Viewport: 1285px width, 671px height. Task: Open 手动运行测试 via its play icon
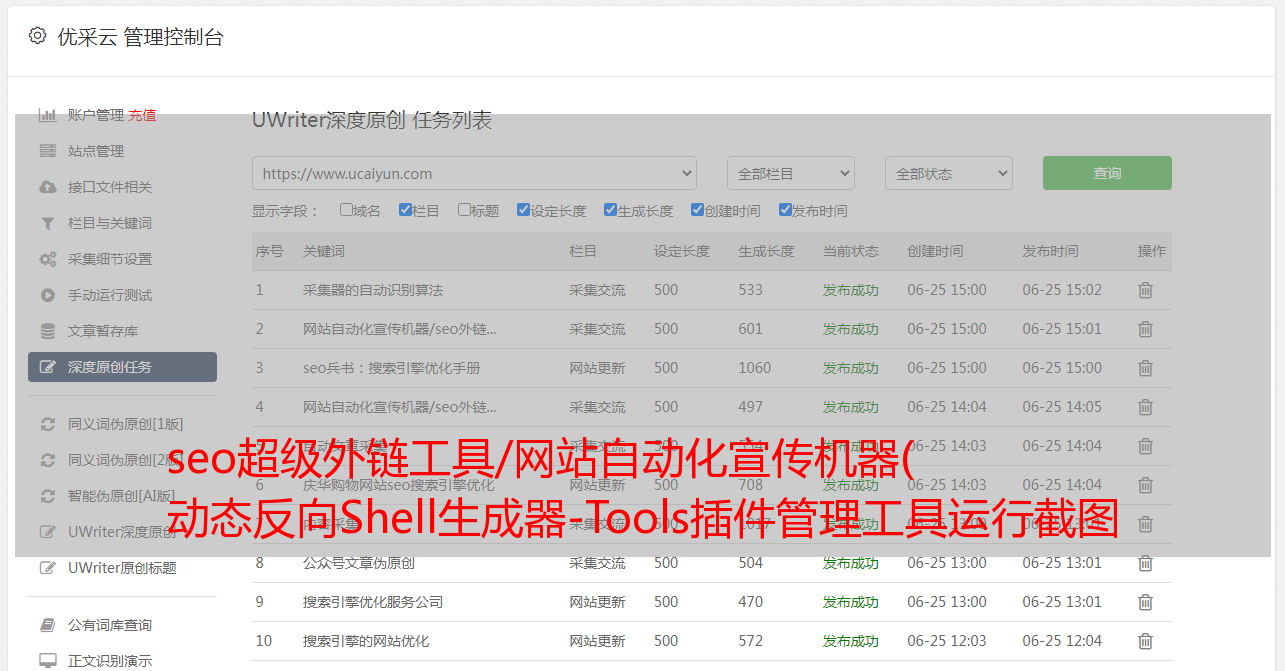coord(47,295)
